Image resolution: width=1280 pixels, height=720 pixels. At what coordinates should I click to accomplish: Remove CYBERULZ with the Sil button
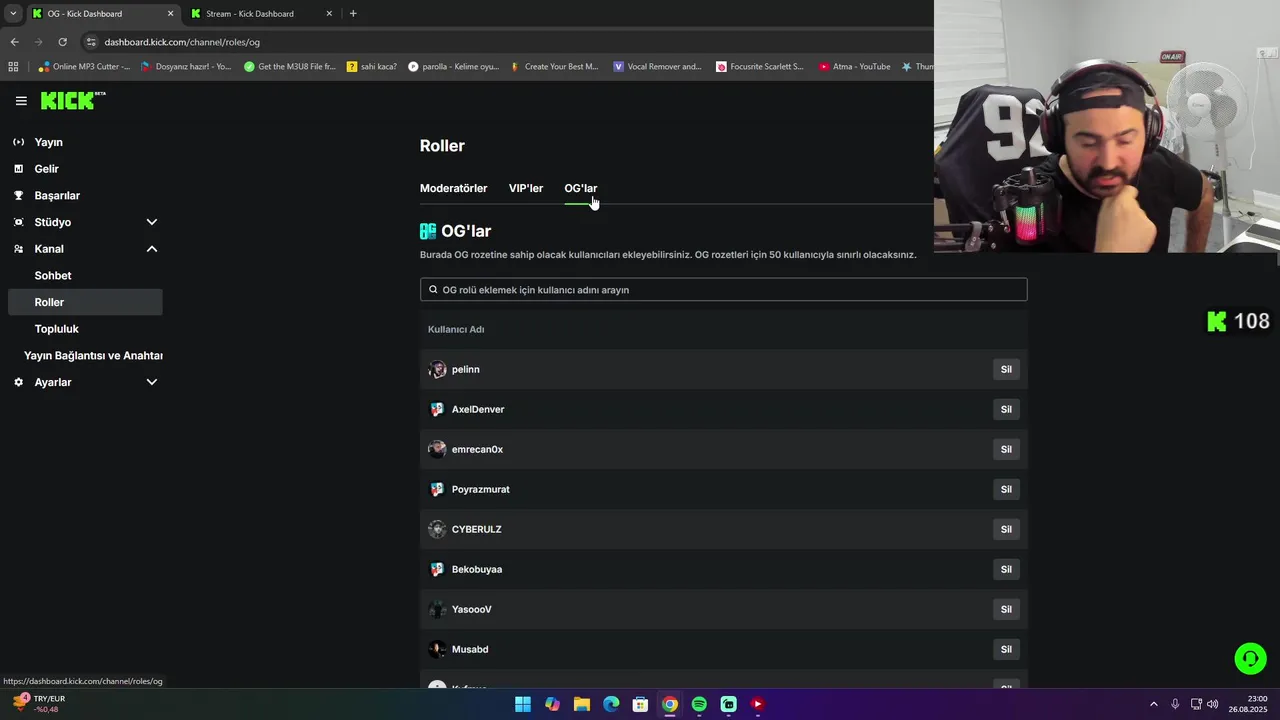[x=1006, y=529]
